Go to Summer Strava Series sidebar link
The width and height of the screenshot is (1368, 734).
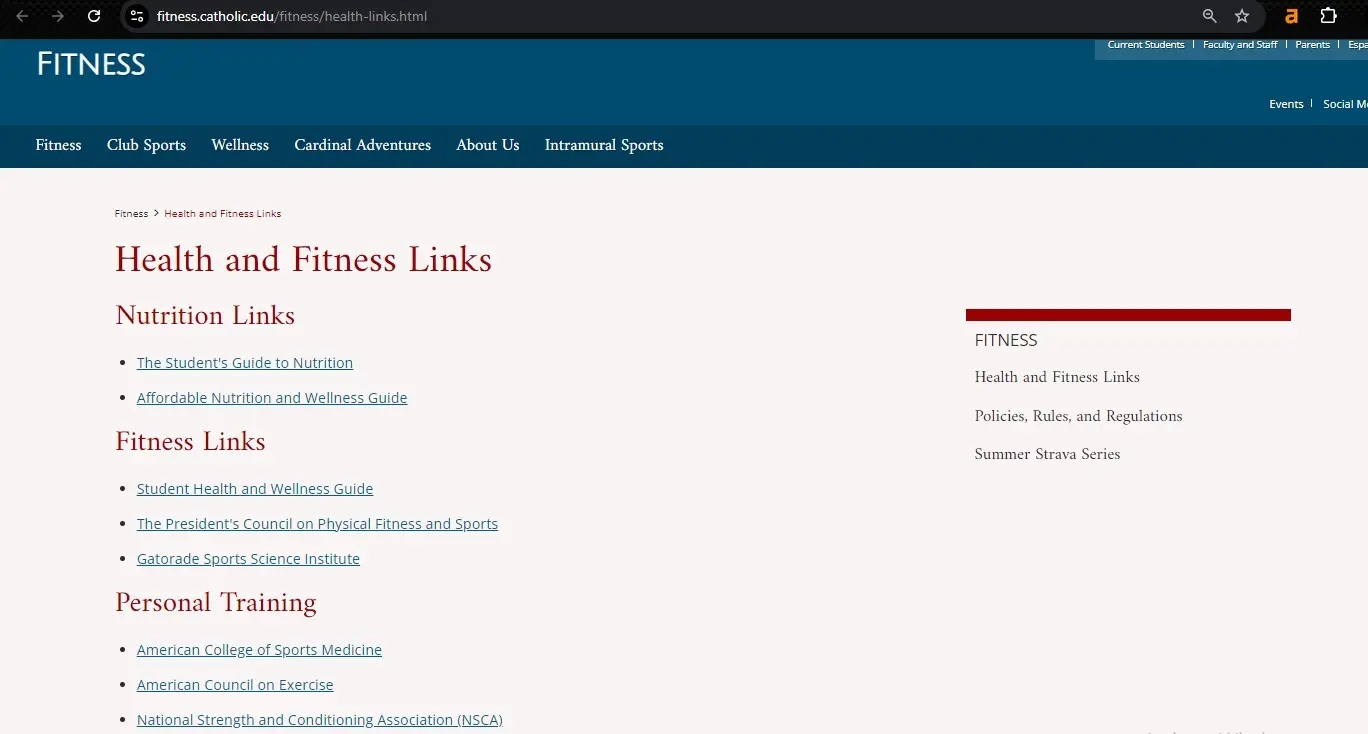pyautogui.click(x=1047, y=454)
